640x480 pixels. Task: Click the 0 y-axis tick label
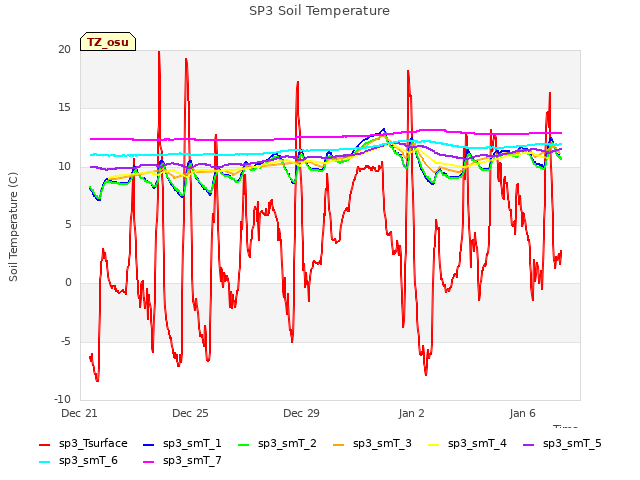(68, 282)
